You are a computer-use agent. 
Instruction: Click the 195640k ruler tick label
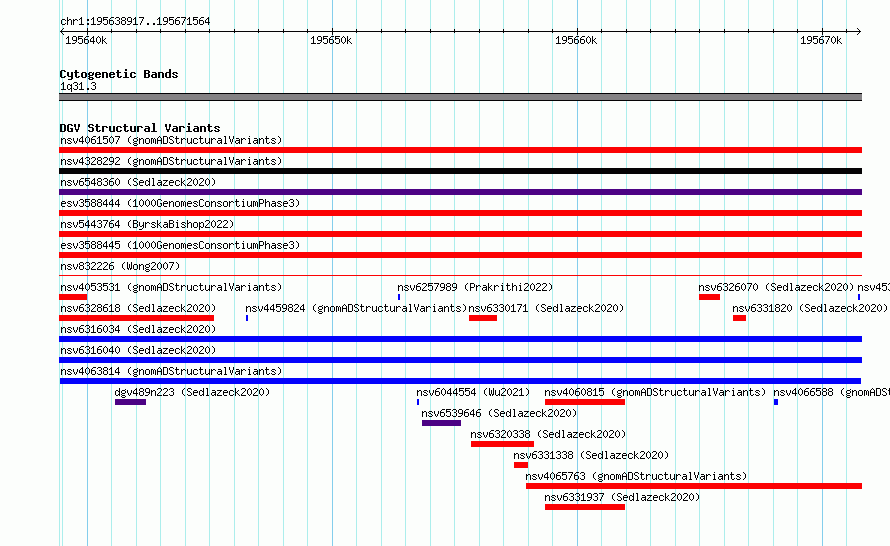(x=86, y=40)
